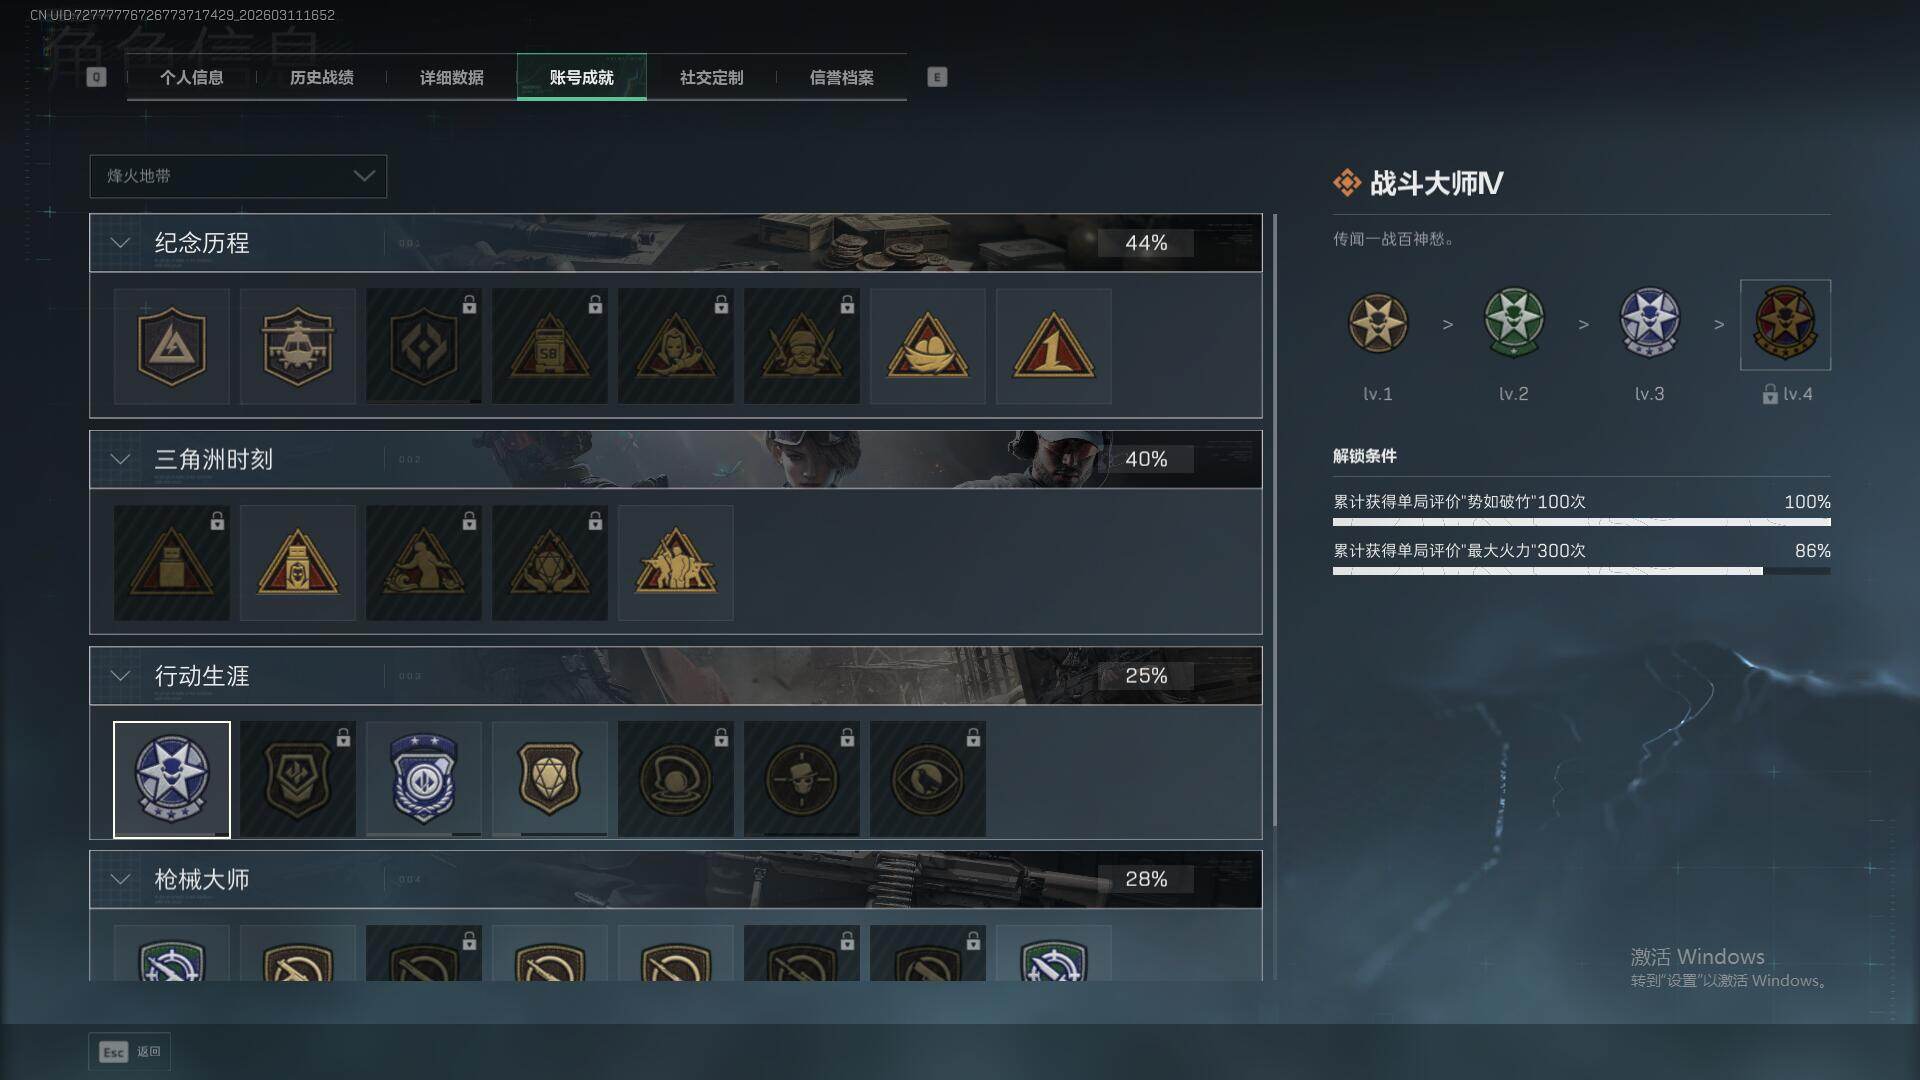Collapse the 纪念历程 section
Viewport: 1920px width, 1080px height.
(120, 243)
